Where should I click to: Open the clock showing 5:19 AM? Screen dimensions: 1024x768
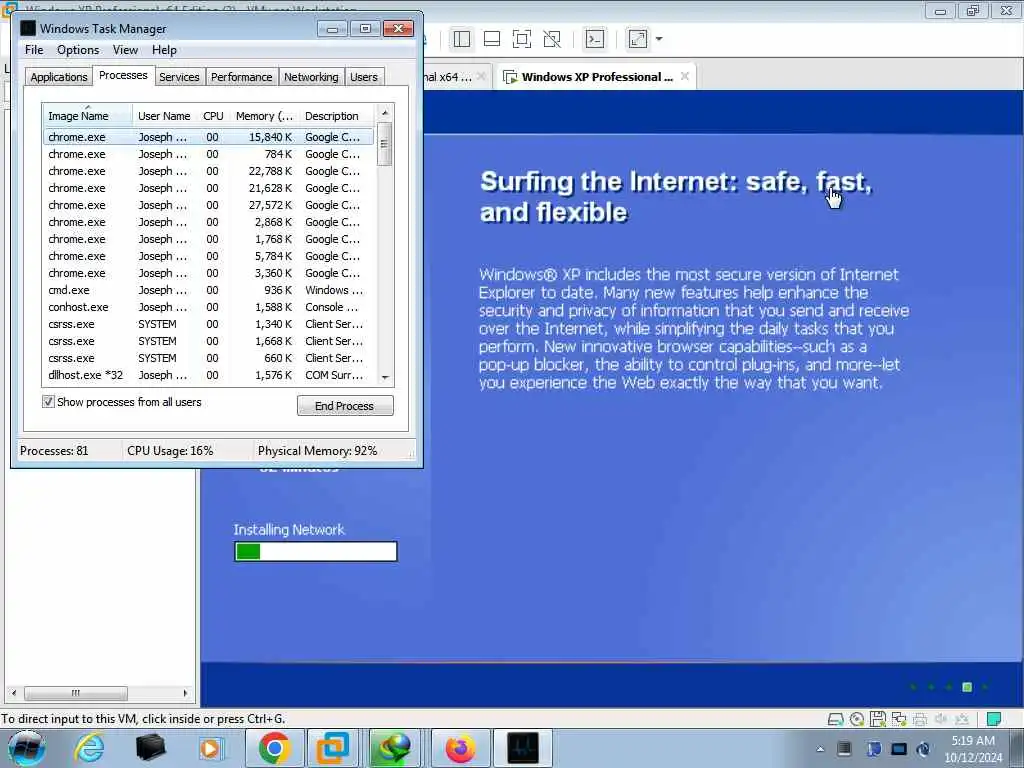[x=973, y=749]
